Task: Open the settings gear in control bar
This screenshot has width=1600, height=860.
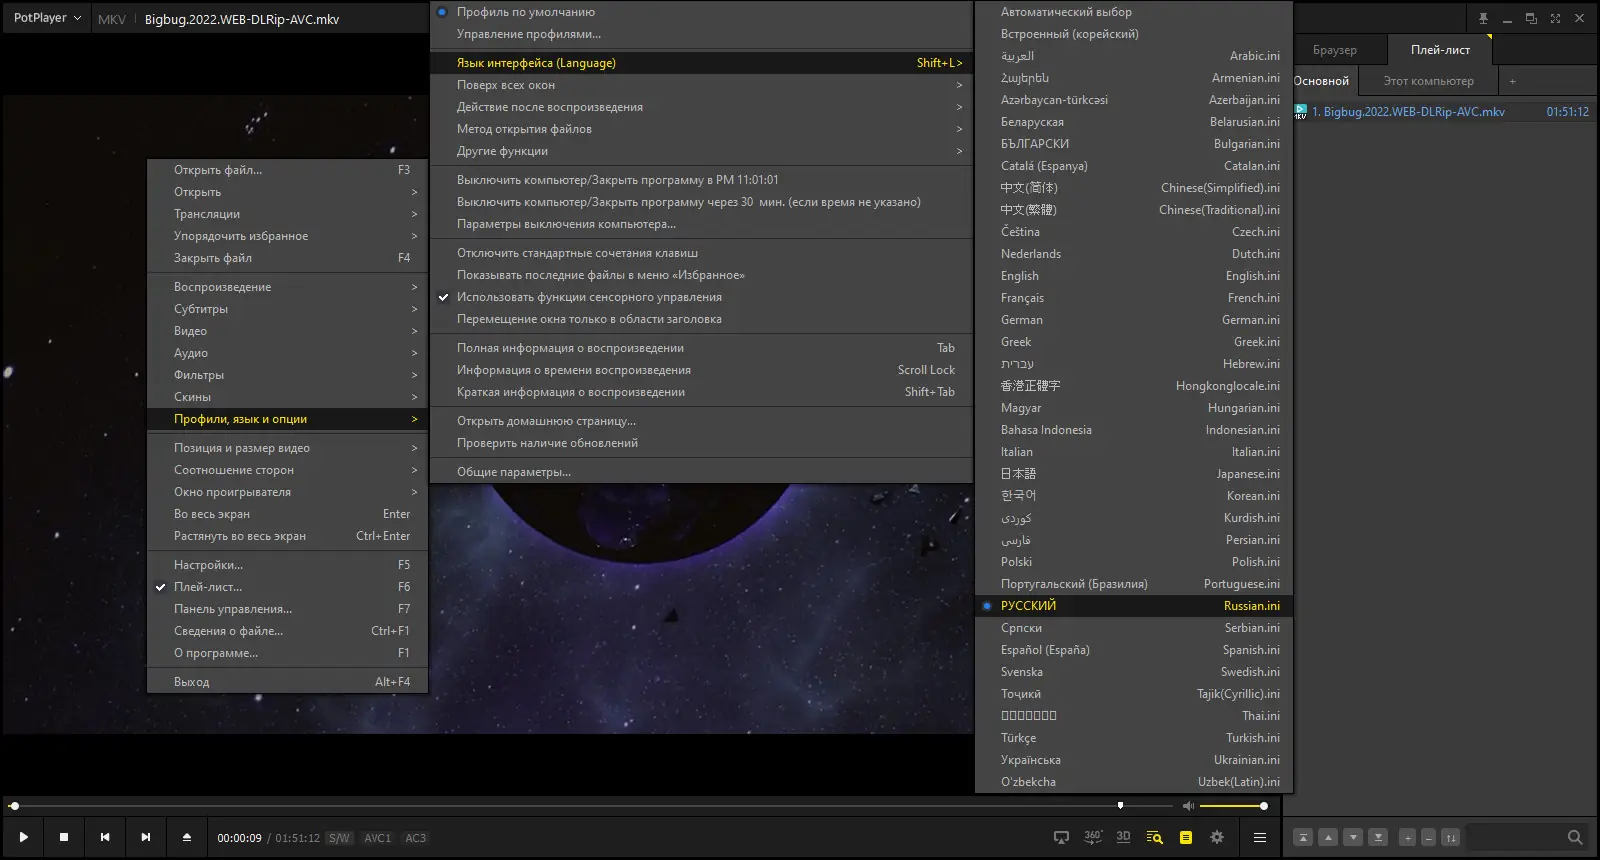Action: (x=1217, y=837)
